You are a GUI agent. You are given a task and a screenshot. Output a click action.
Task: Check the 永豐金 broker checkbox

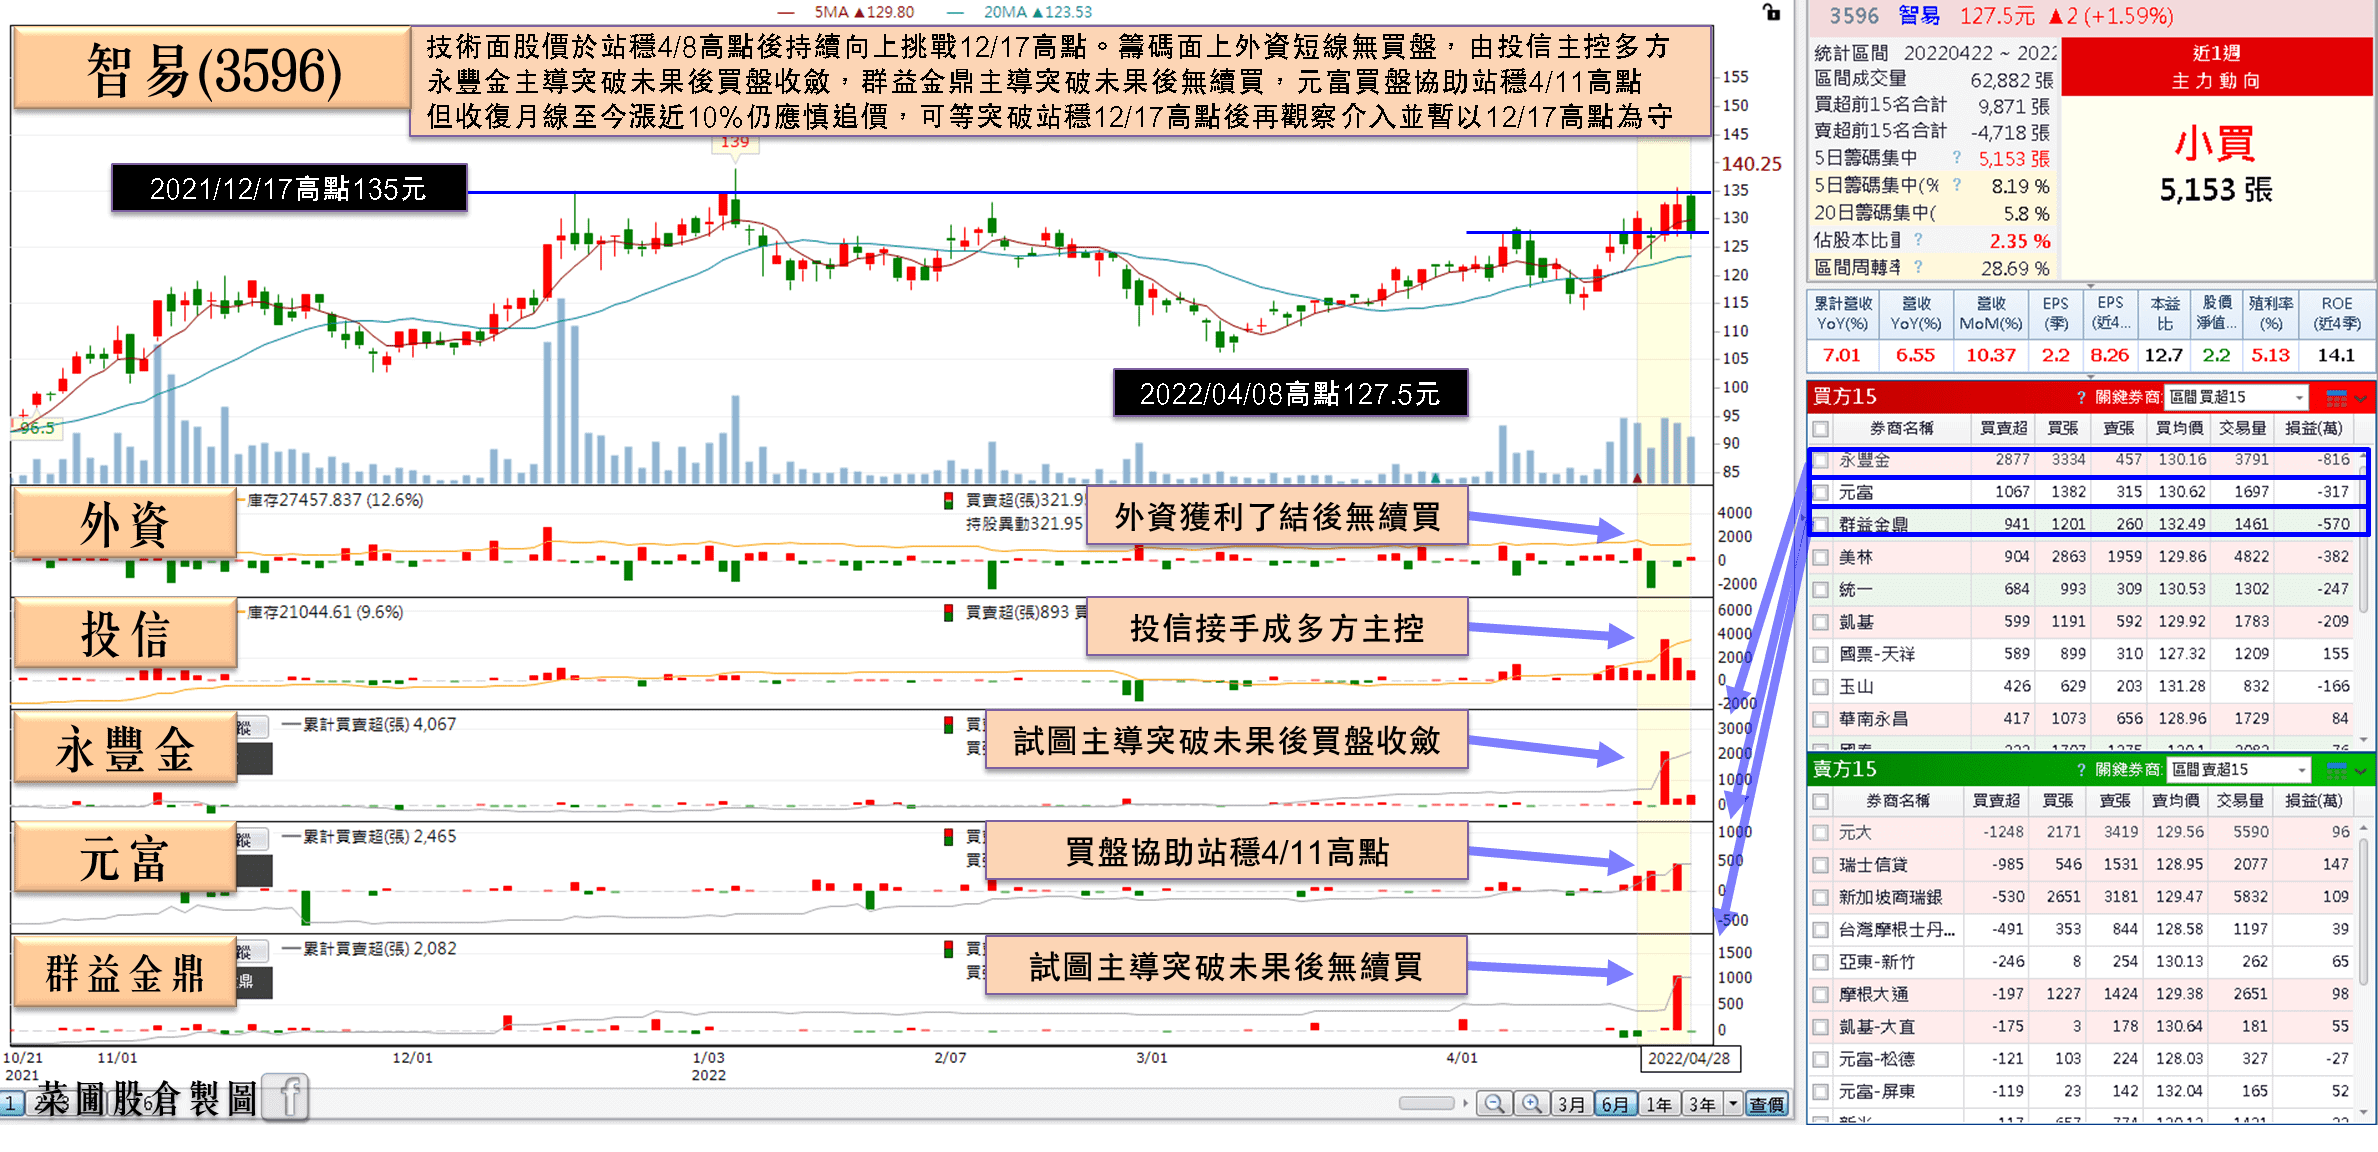(1821, 461)
